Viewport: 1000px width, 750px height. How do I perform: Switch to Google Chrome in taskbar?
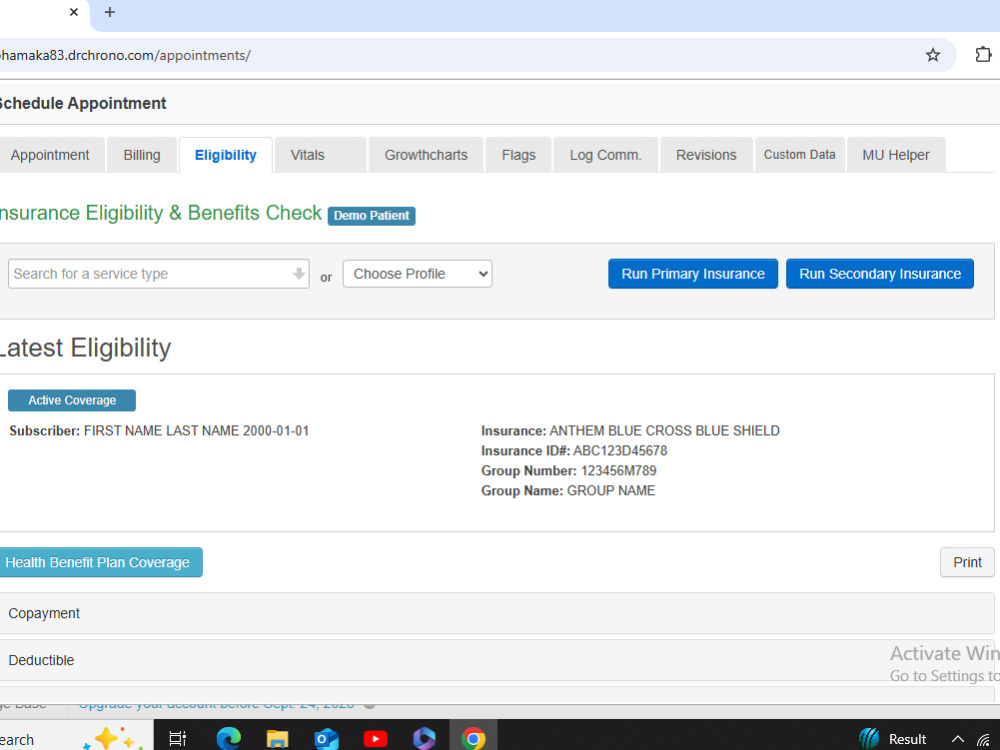473,739
